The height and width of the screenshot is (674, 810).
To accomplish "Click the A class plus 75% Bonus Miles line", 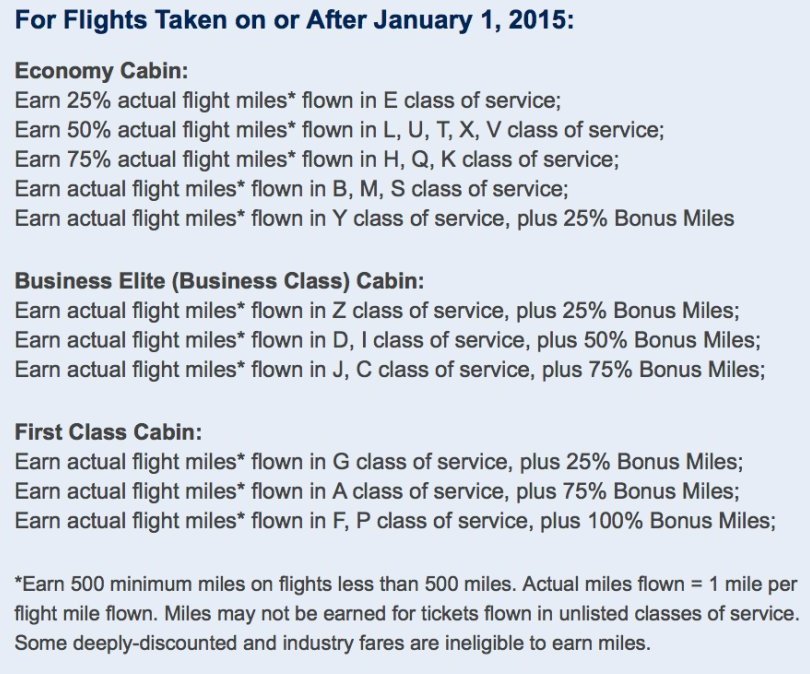I will pyautogui.click(x=377, y=491).
